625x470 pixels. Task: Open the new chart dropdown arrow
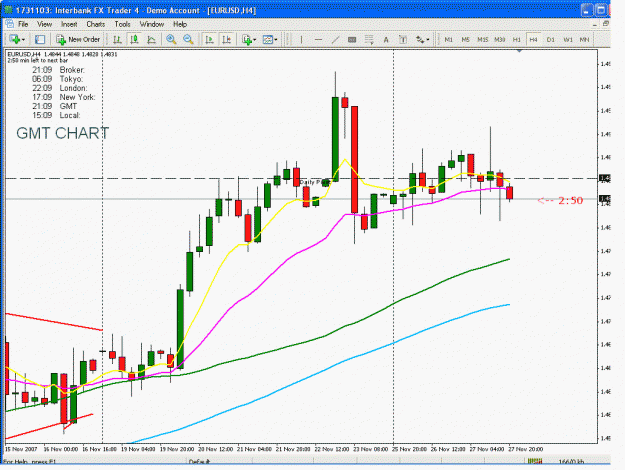click(24, 40)
